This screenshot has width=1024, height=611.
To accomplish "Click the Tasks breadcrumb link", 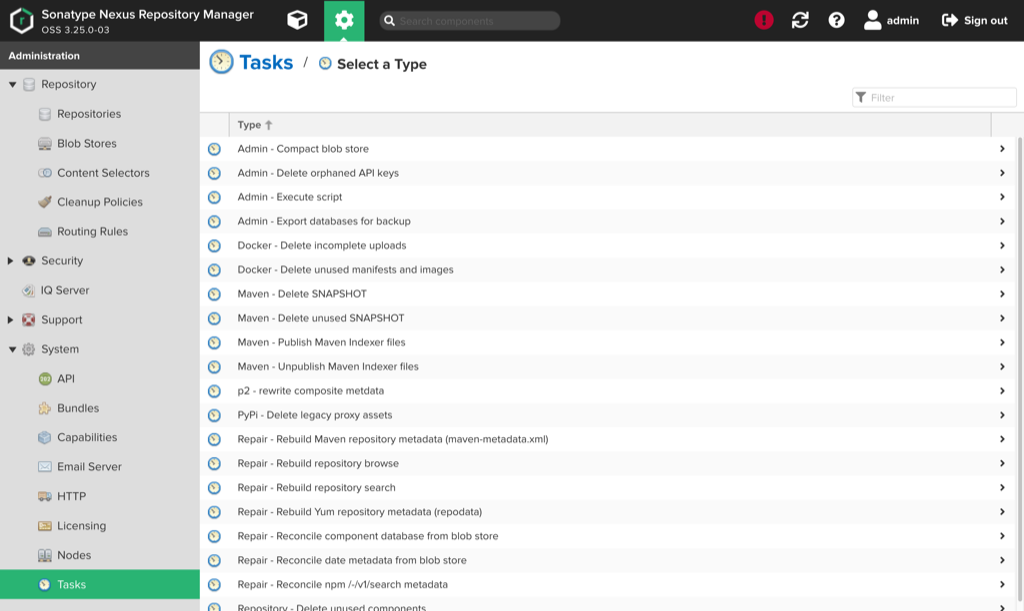I will 266,62.
